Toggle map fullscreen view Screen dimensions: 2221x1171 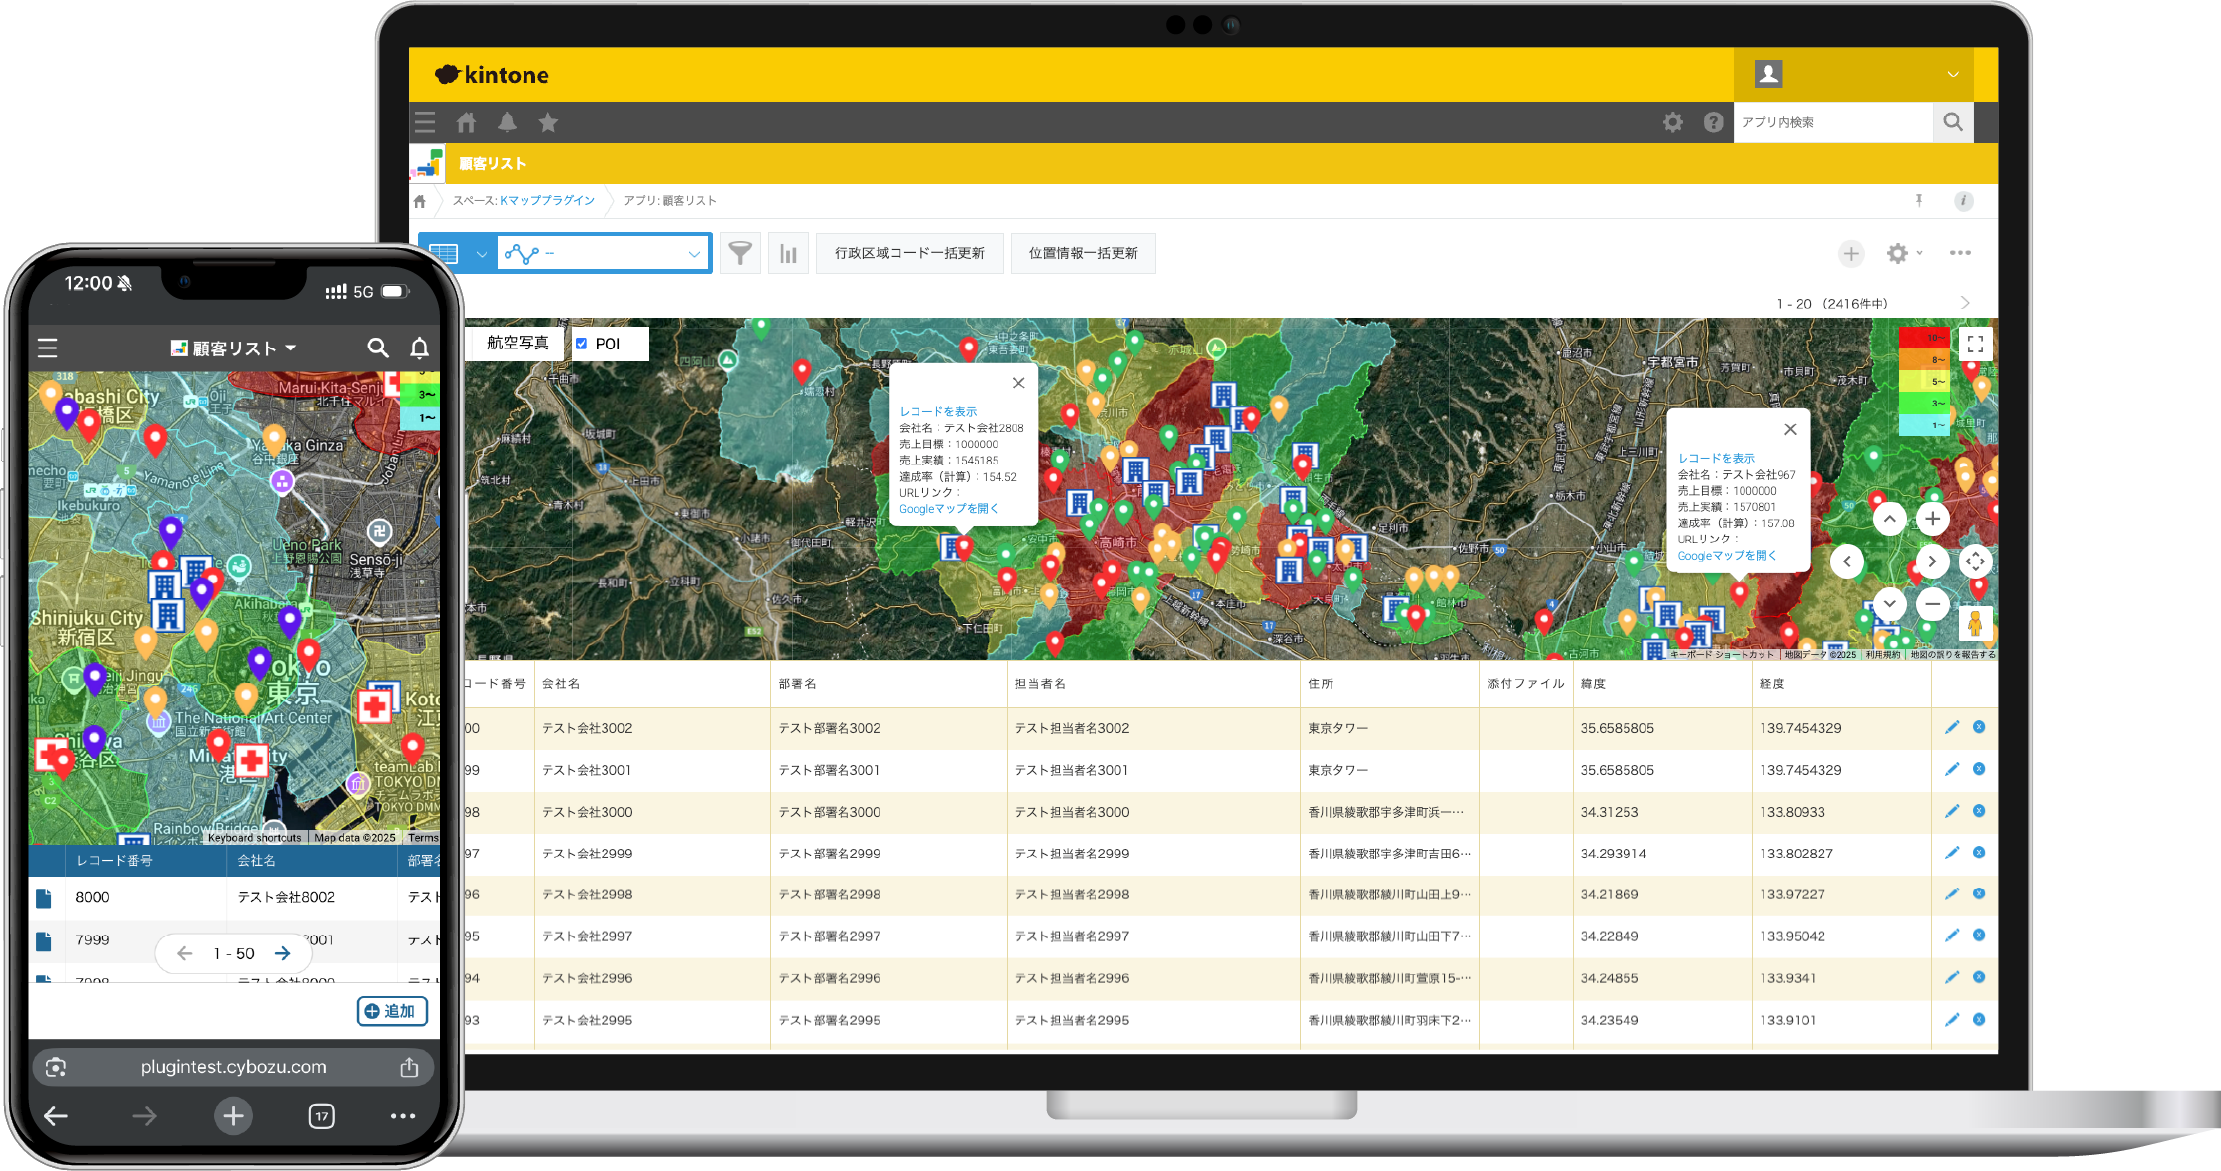coord(1975,344)
